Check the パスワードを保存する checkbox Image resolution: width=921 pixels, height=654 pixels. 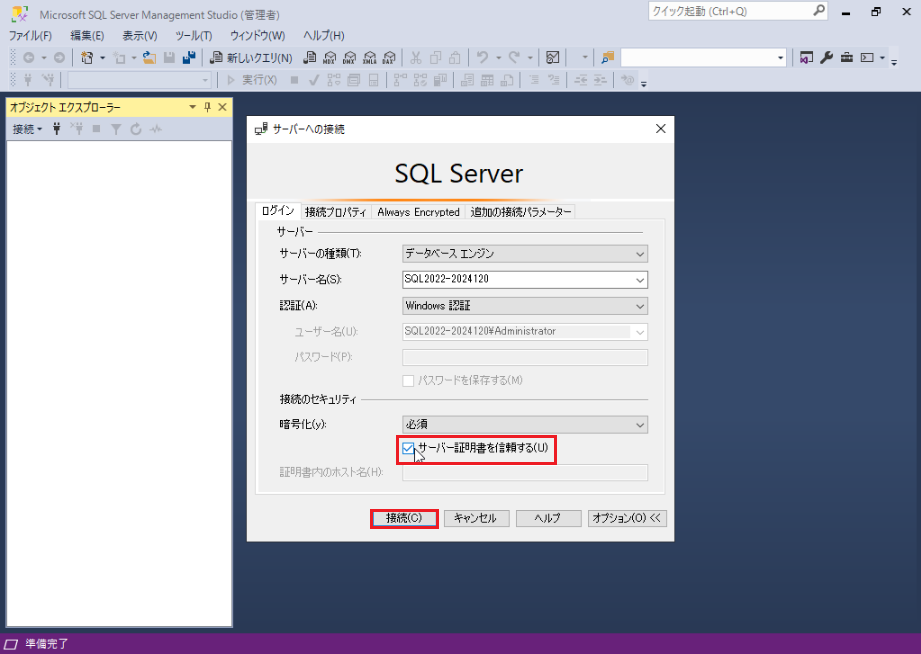408,381
